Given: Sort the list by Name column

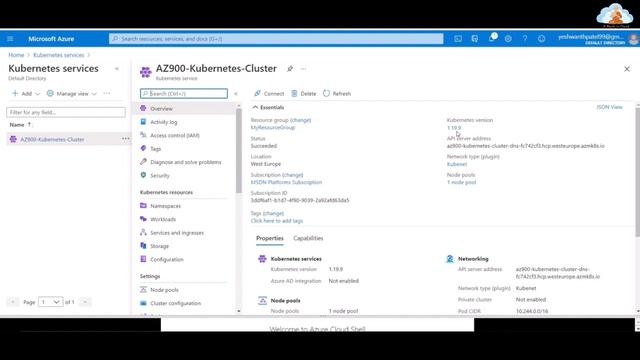Looking at the screenshot, I should click(21, 124).
